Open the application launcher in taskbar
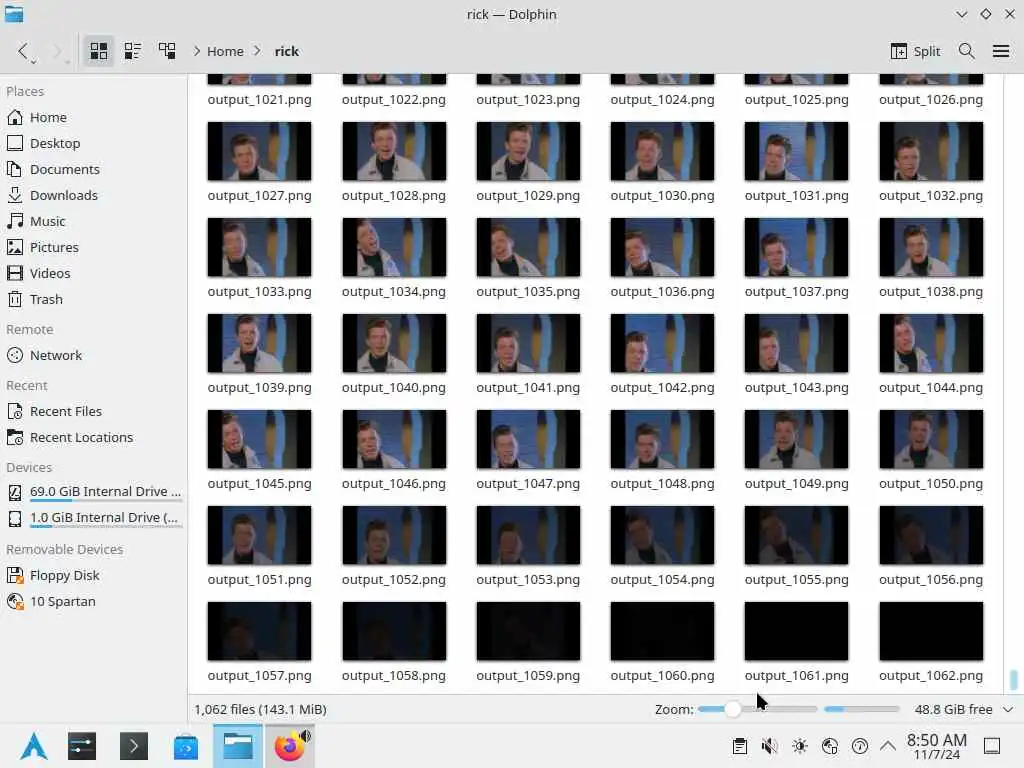 coord(33,746)
